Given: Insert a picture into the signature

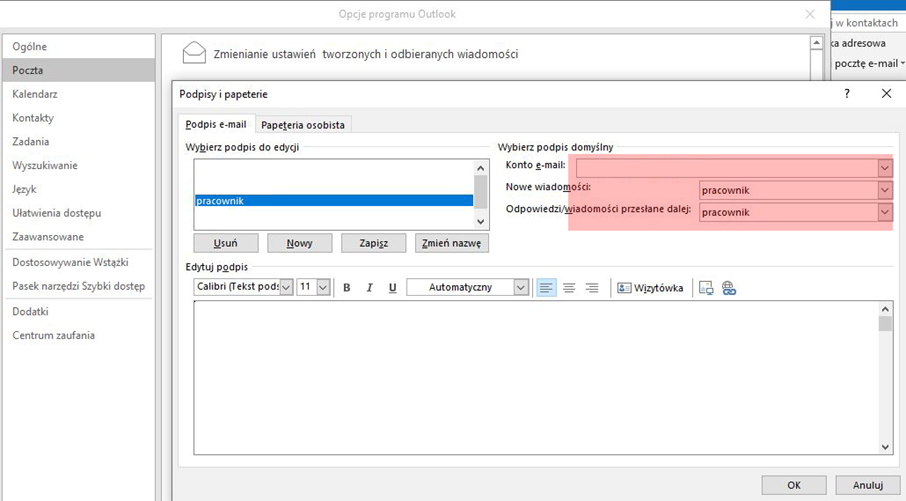Looking at the screenshot, I should click(x=706, y=288).
